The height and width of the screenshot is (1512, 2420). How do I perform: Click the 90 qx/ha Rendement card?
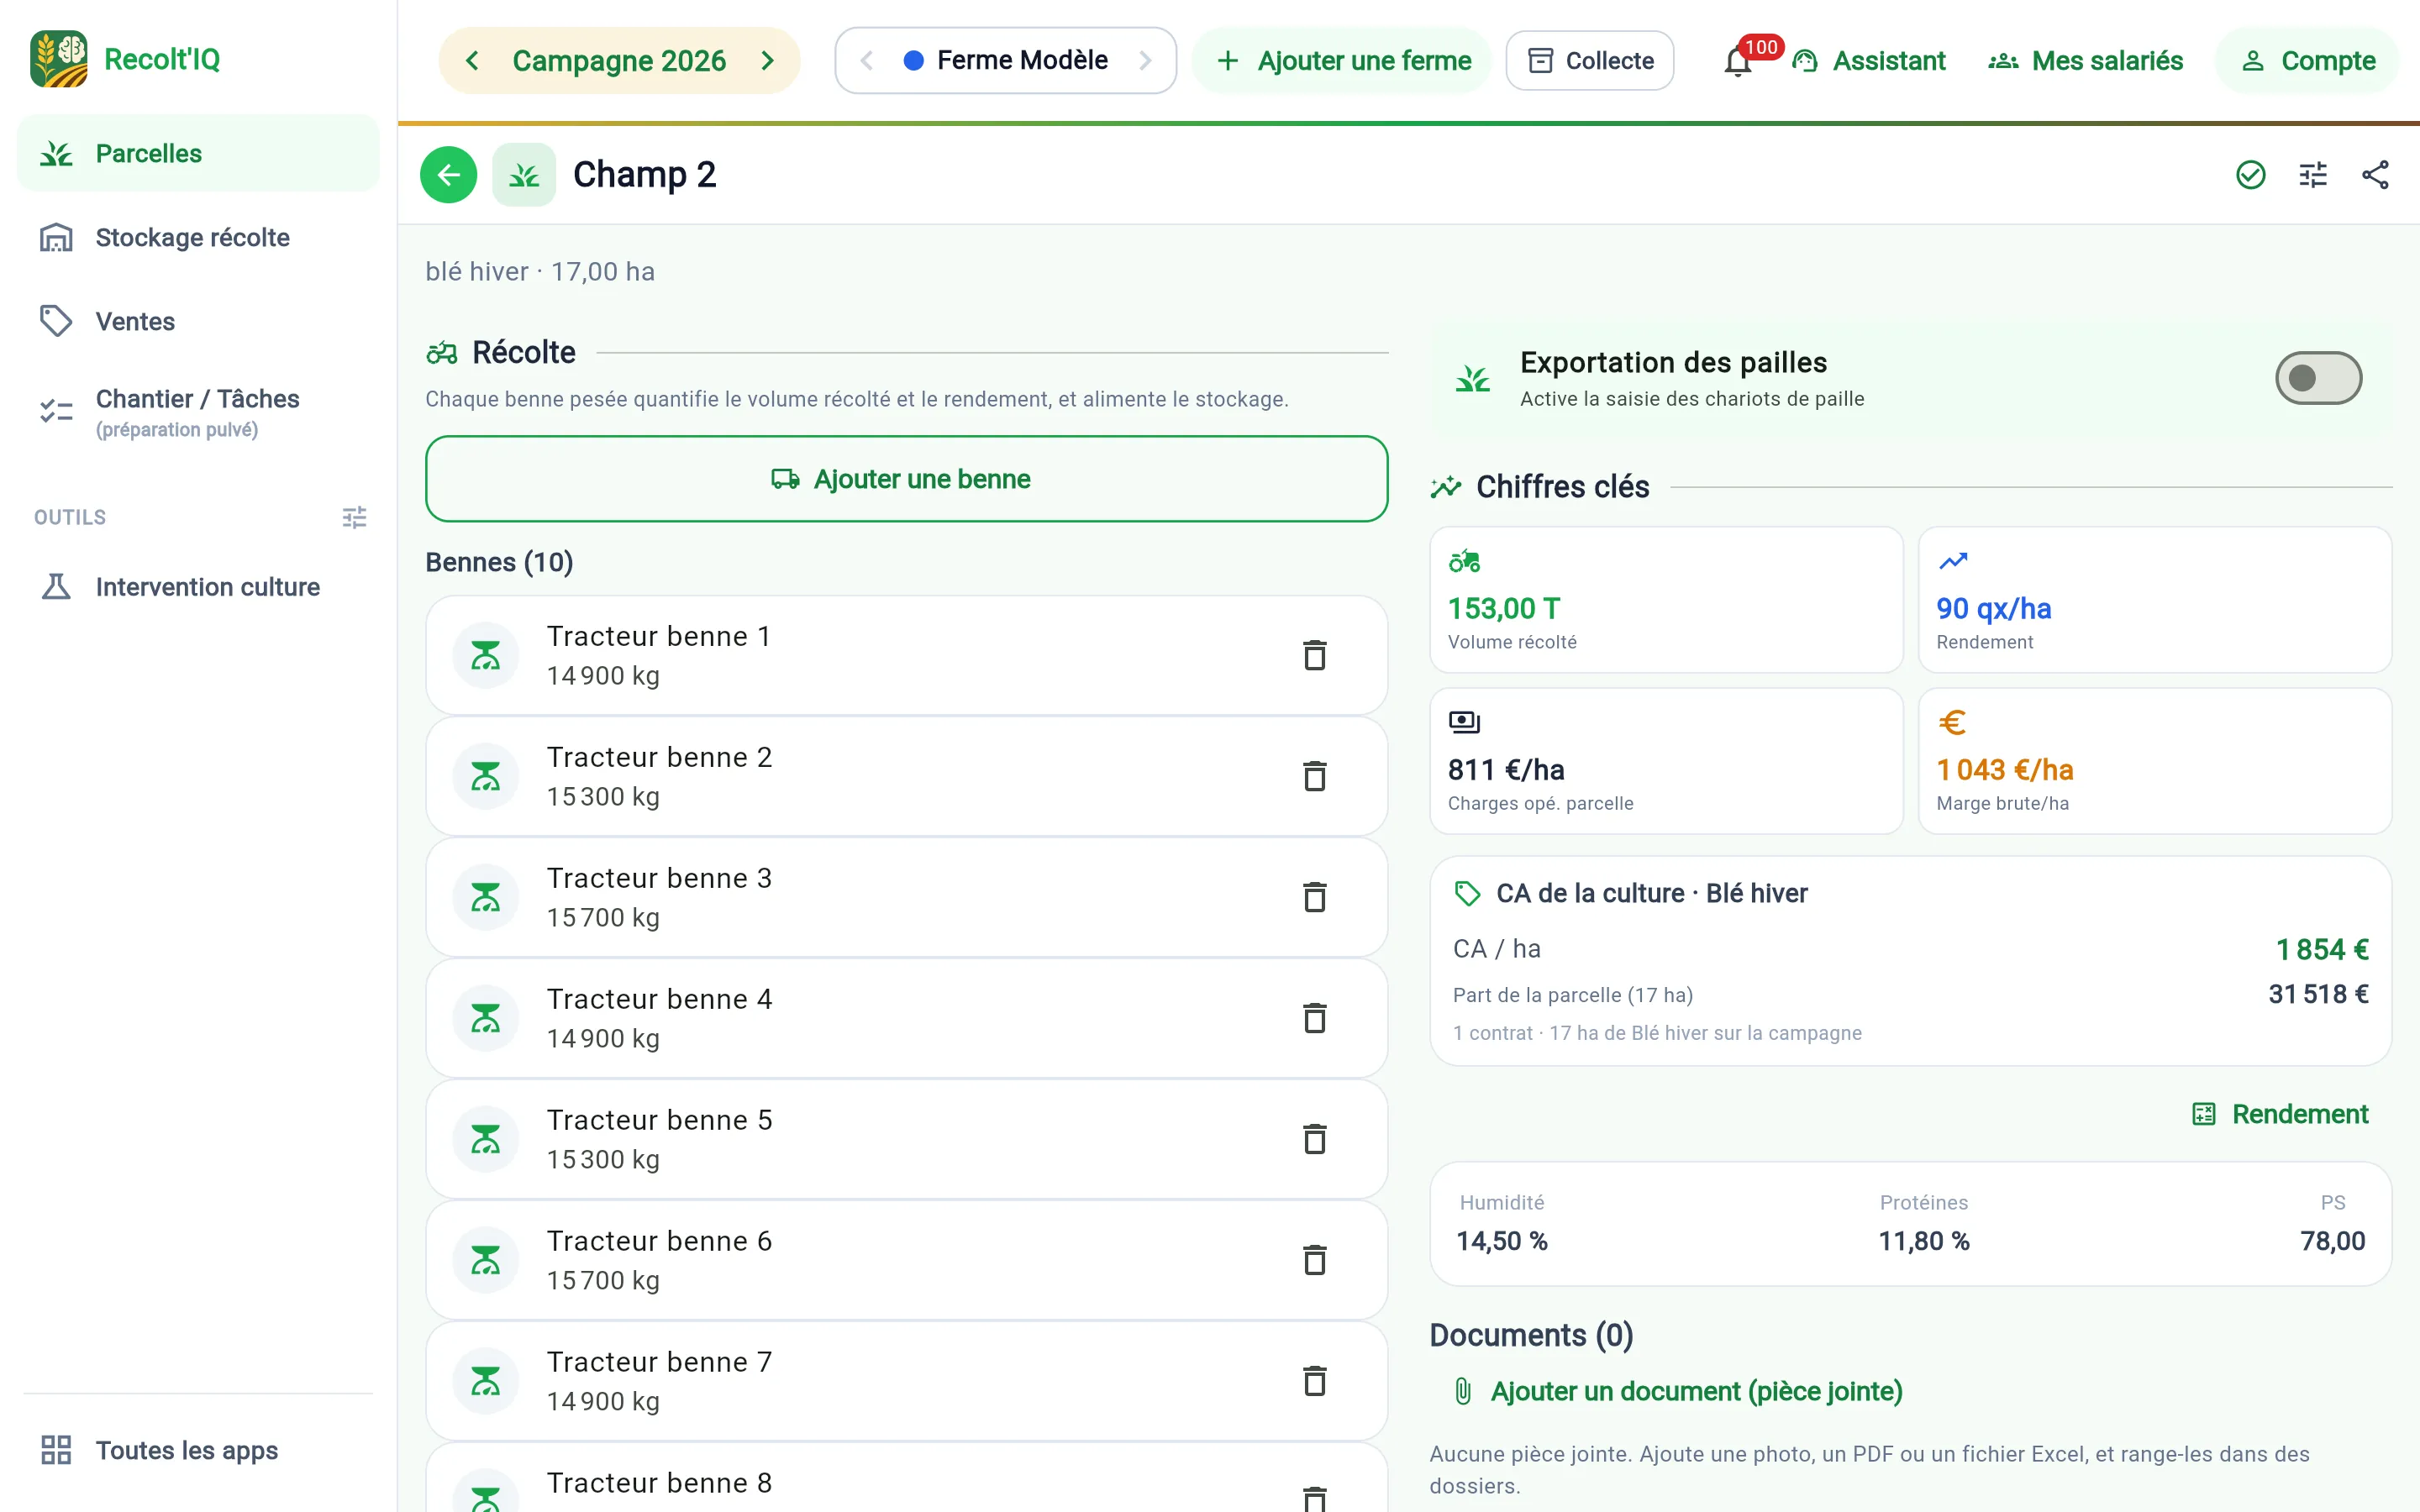pyautogui.click(x=2155, y=600)
